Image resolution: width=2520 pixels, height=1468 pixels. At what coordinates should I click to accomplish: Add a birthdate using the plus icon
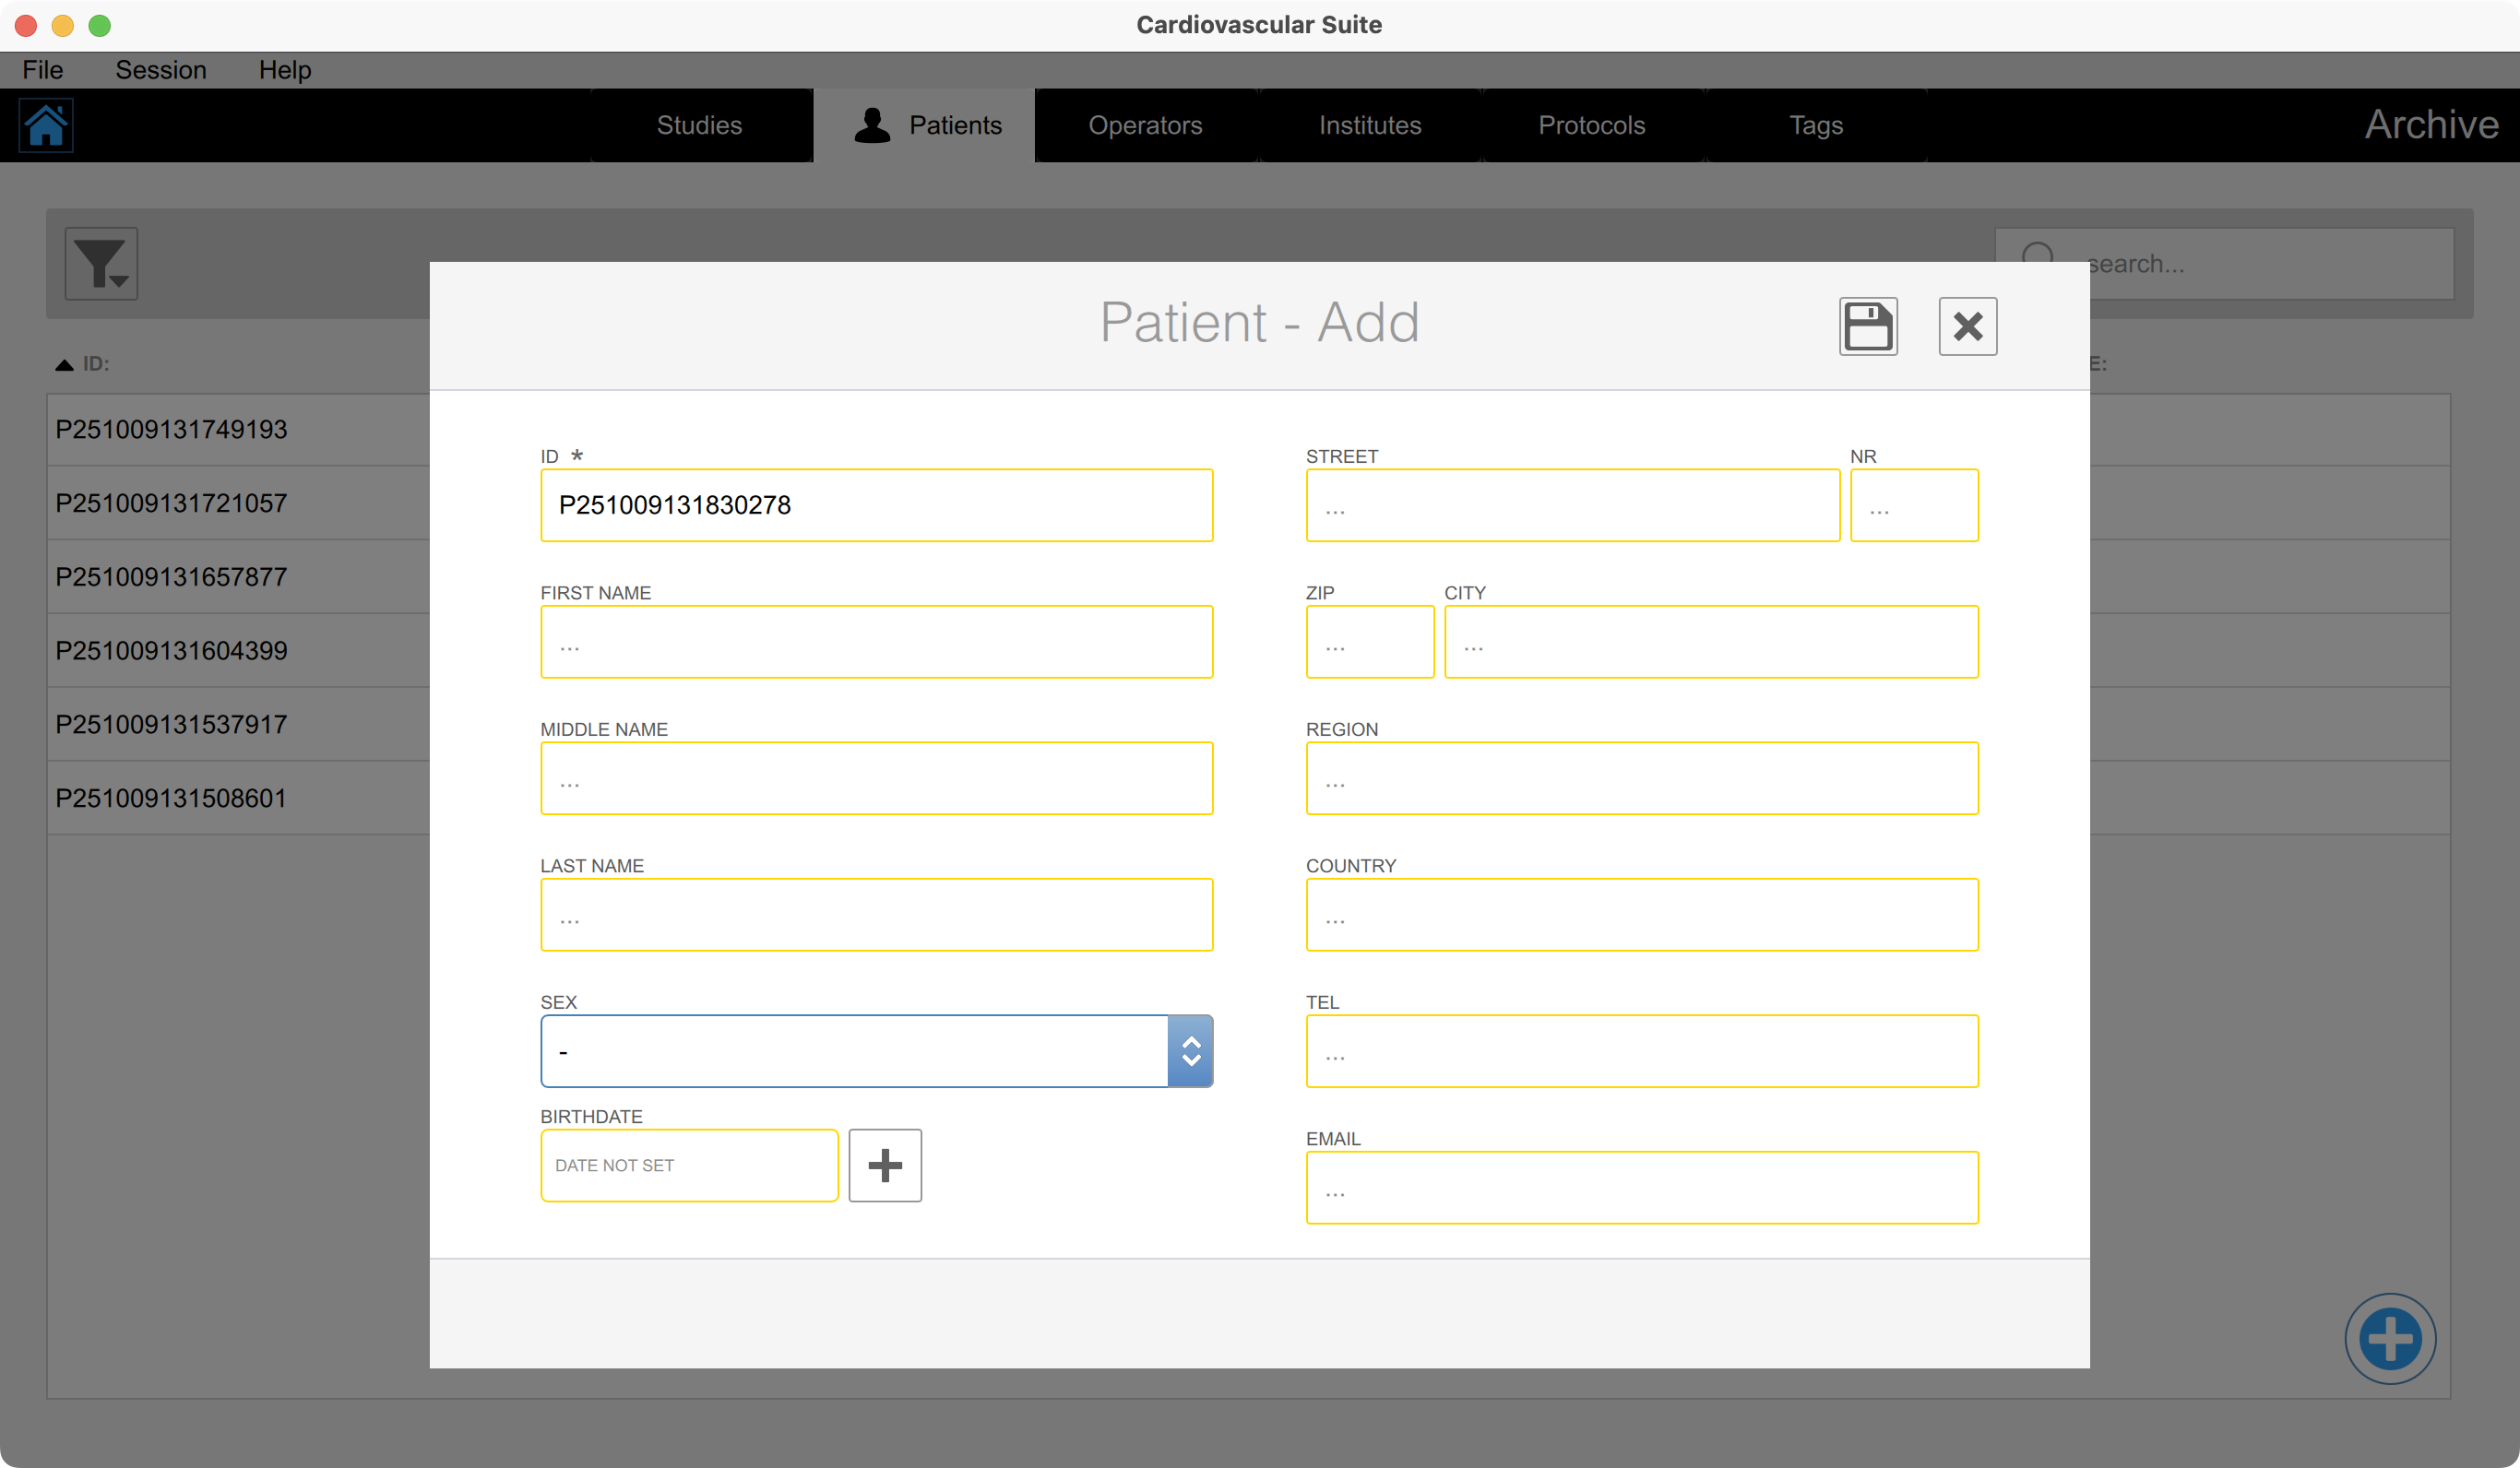click(x=884, y=1165)
